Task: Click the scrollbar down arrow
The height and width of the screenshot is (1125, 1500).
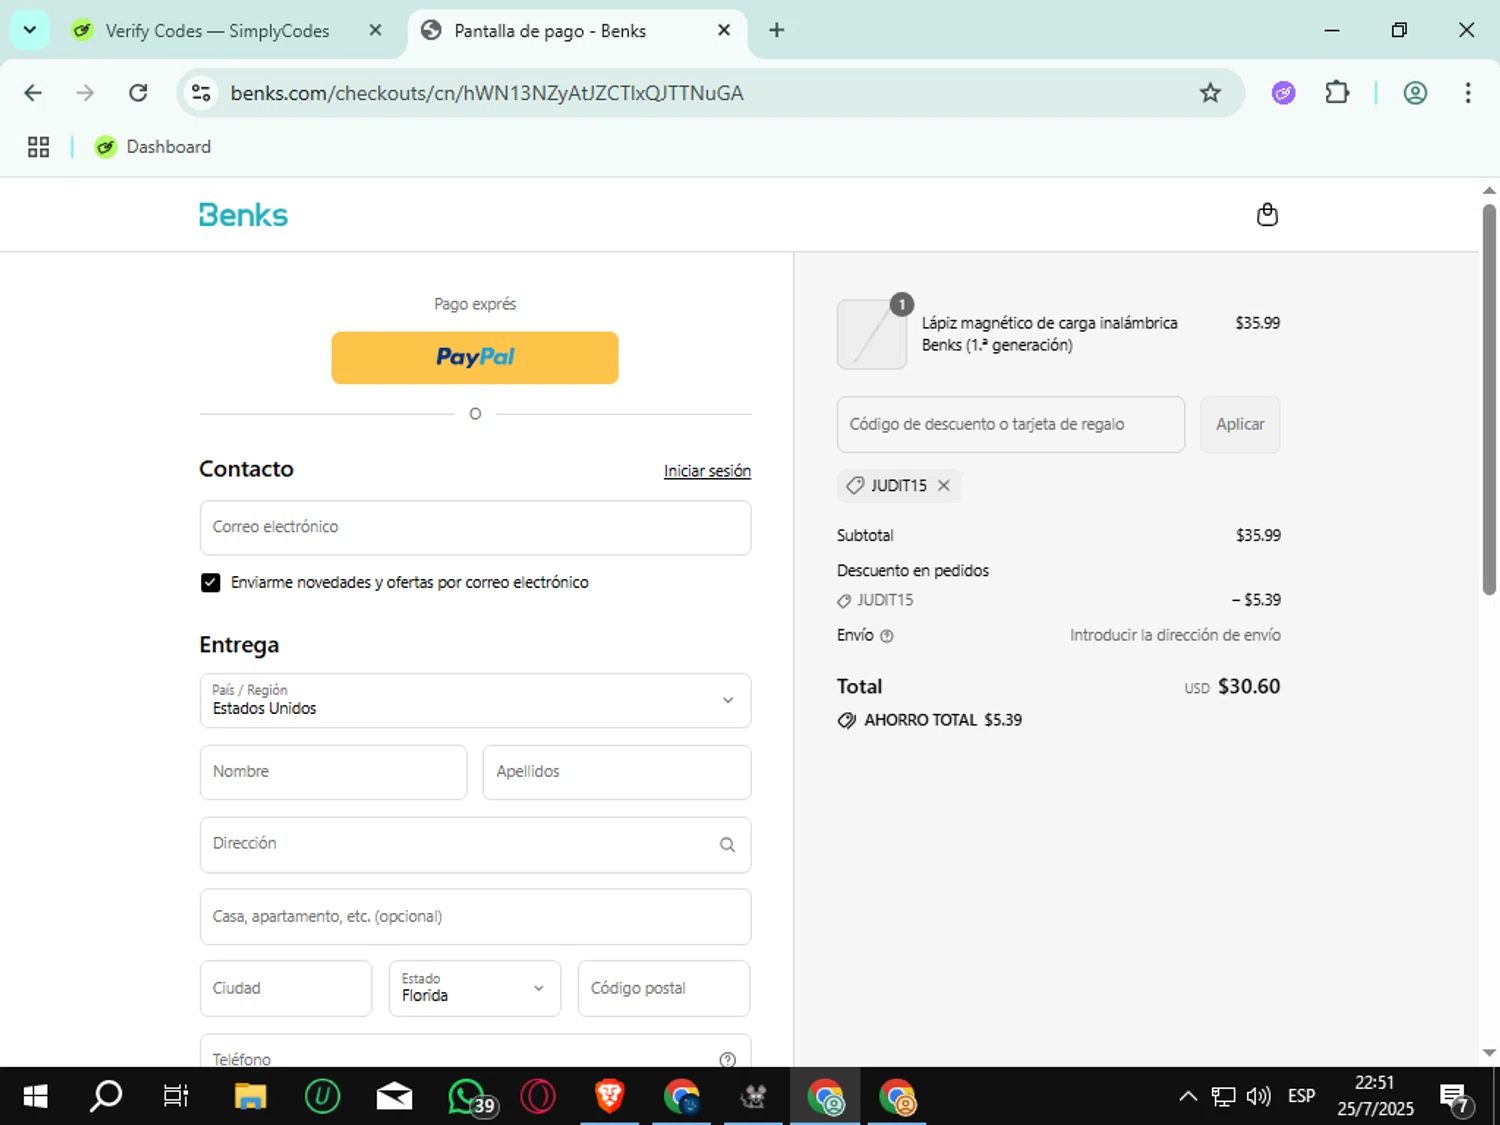Action: [1489, 1053]
